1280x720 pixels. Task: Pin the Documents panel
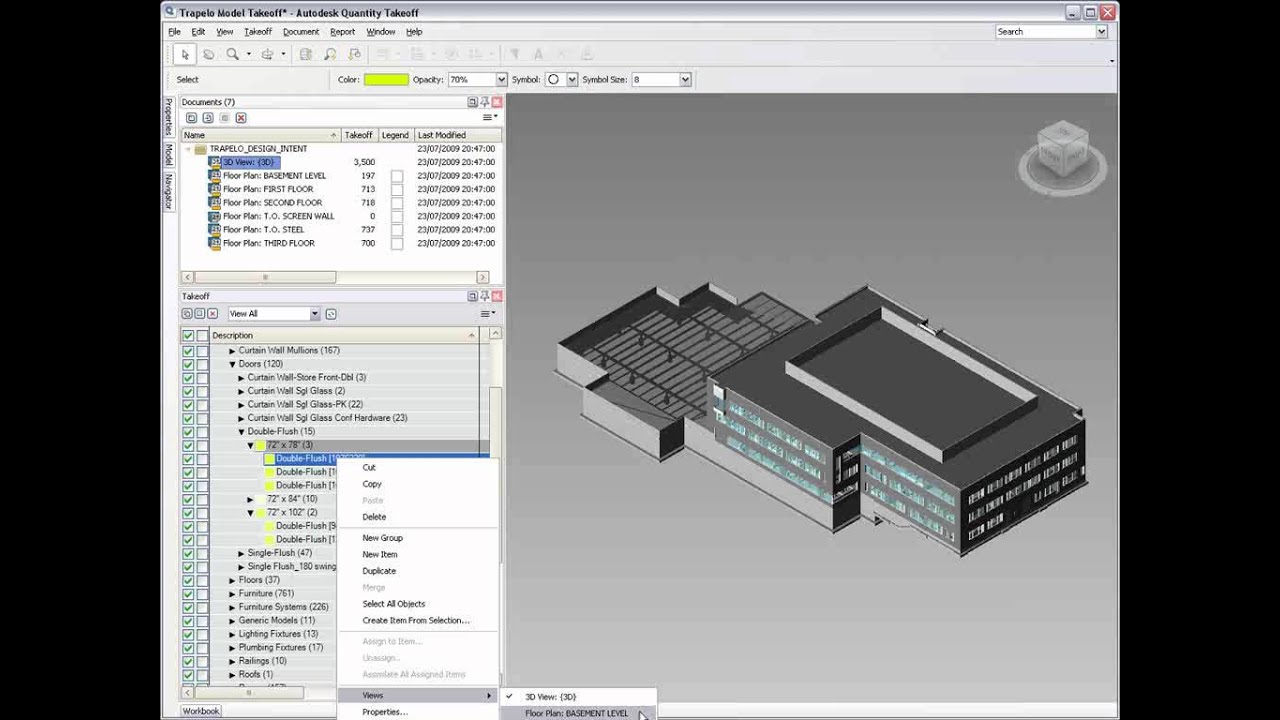point(485,102)
